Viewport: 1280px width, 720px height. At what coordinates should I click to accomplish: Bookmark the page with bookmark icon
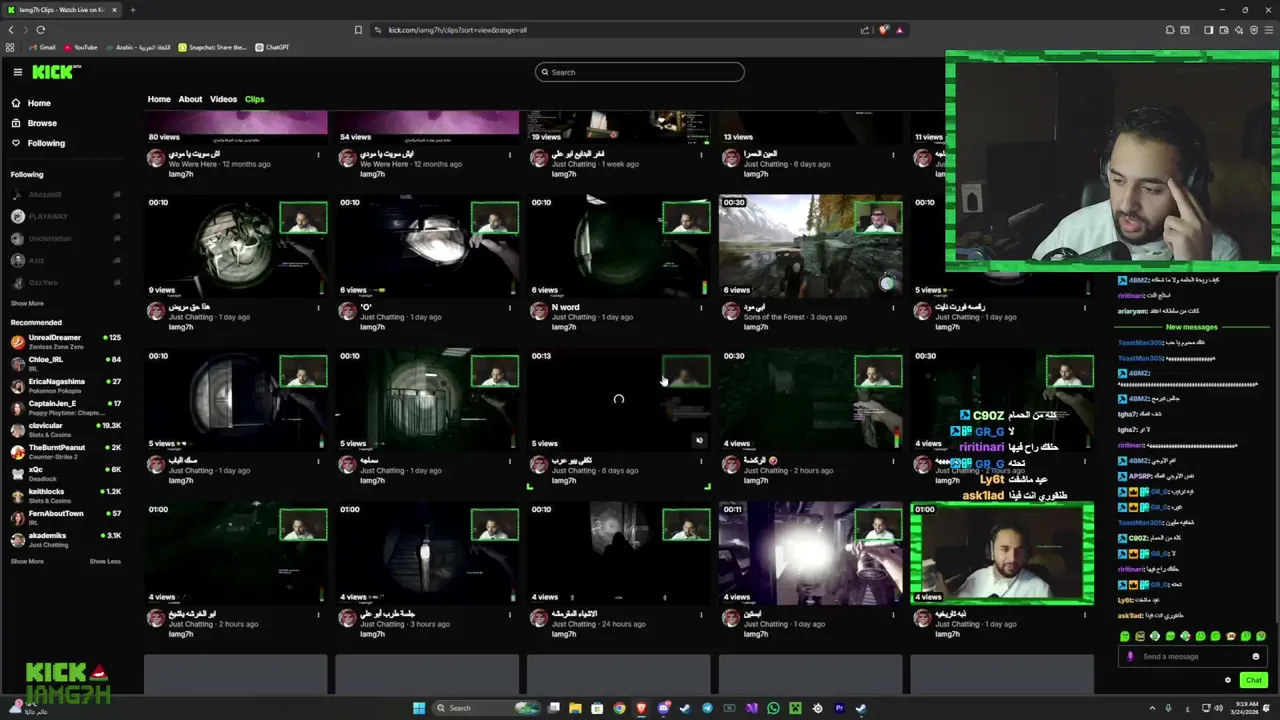click(358, 30)
